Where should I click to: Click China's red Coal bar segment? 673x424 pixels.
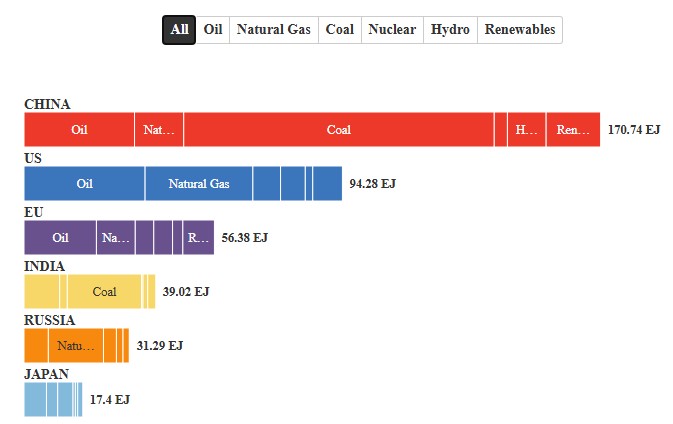pyautogui.click(x=338, y=130)
